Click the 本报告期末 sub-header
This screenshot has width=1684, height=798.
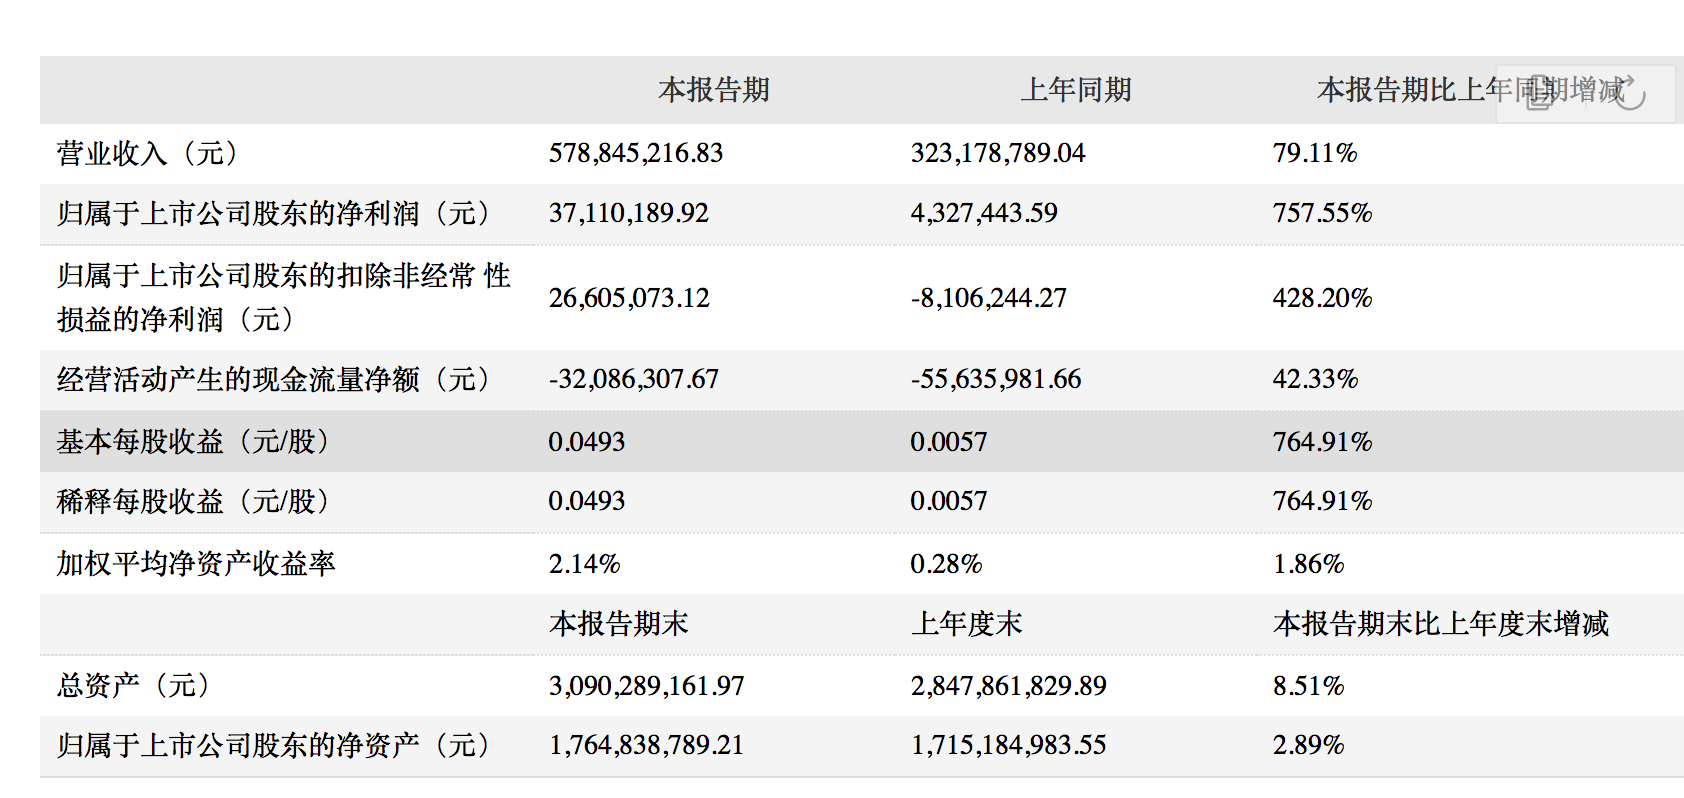(x=619, y=624)
